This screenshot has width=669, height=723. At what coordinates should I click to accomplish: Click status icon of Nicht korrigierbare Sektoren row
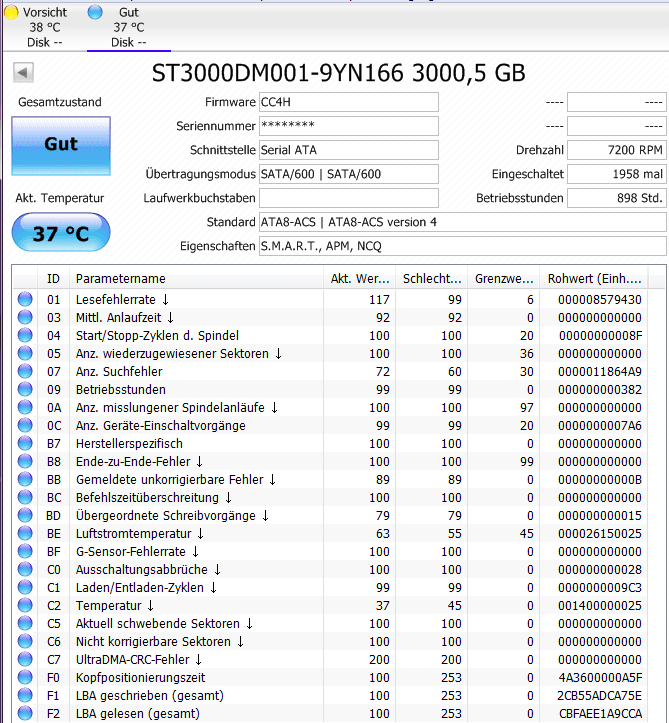[25, 641]
